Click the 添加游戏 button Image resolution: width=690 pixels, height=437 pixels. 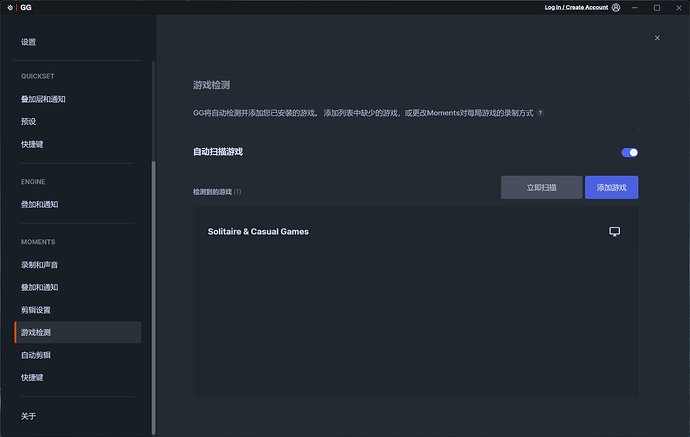pyautogui.click(x=611, y=187)
